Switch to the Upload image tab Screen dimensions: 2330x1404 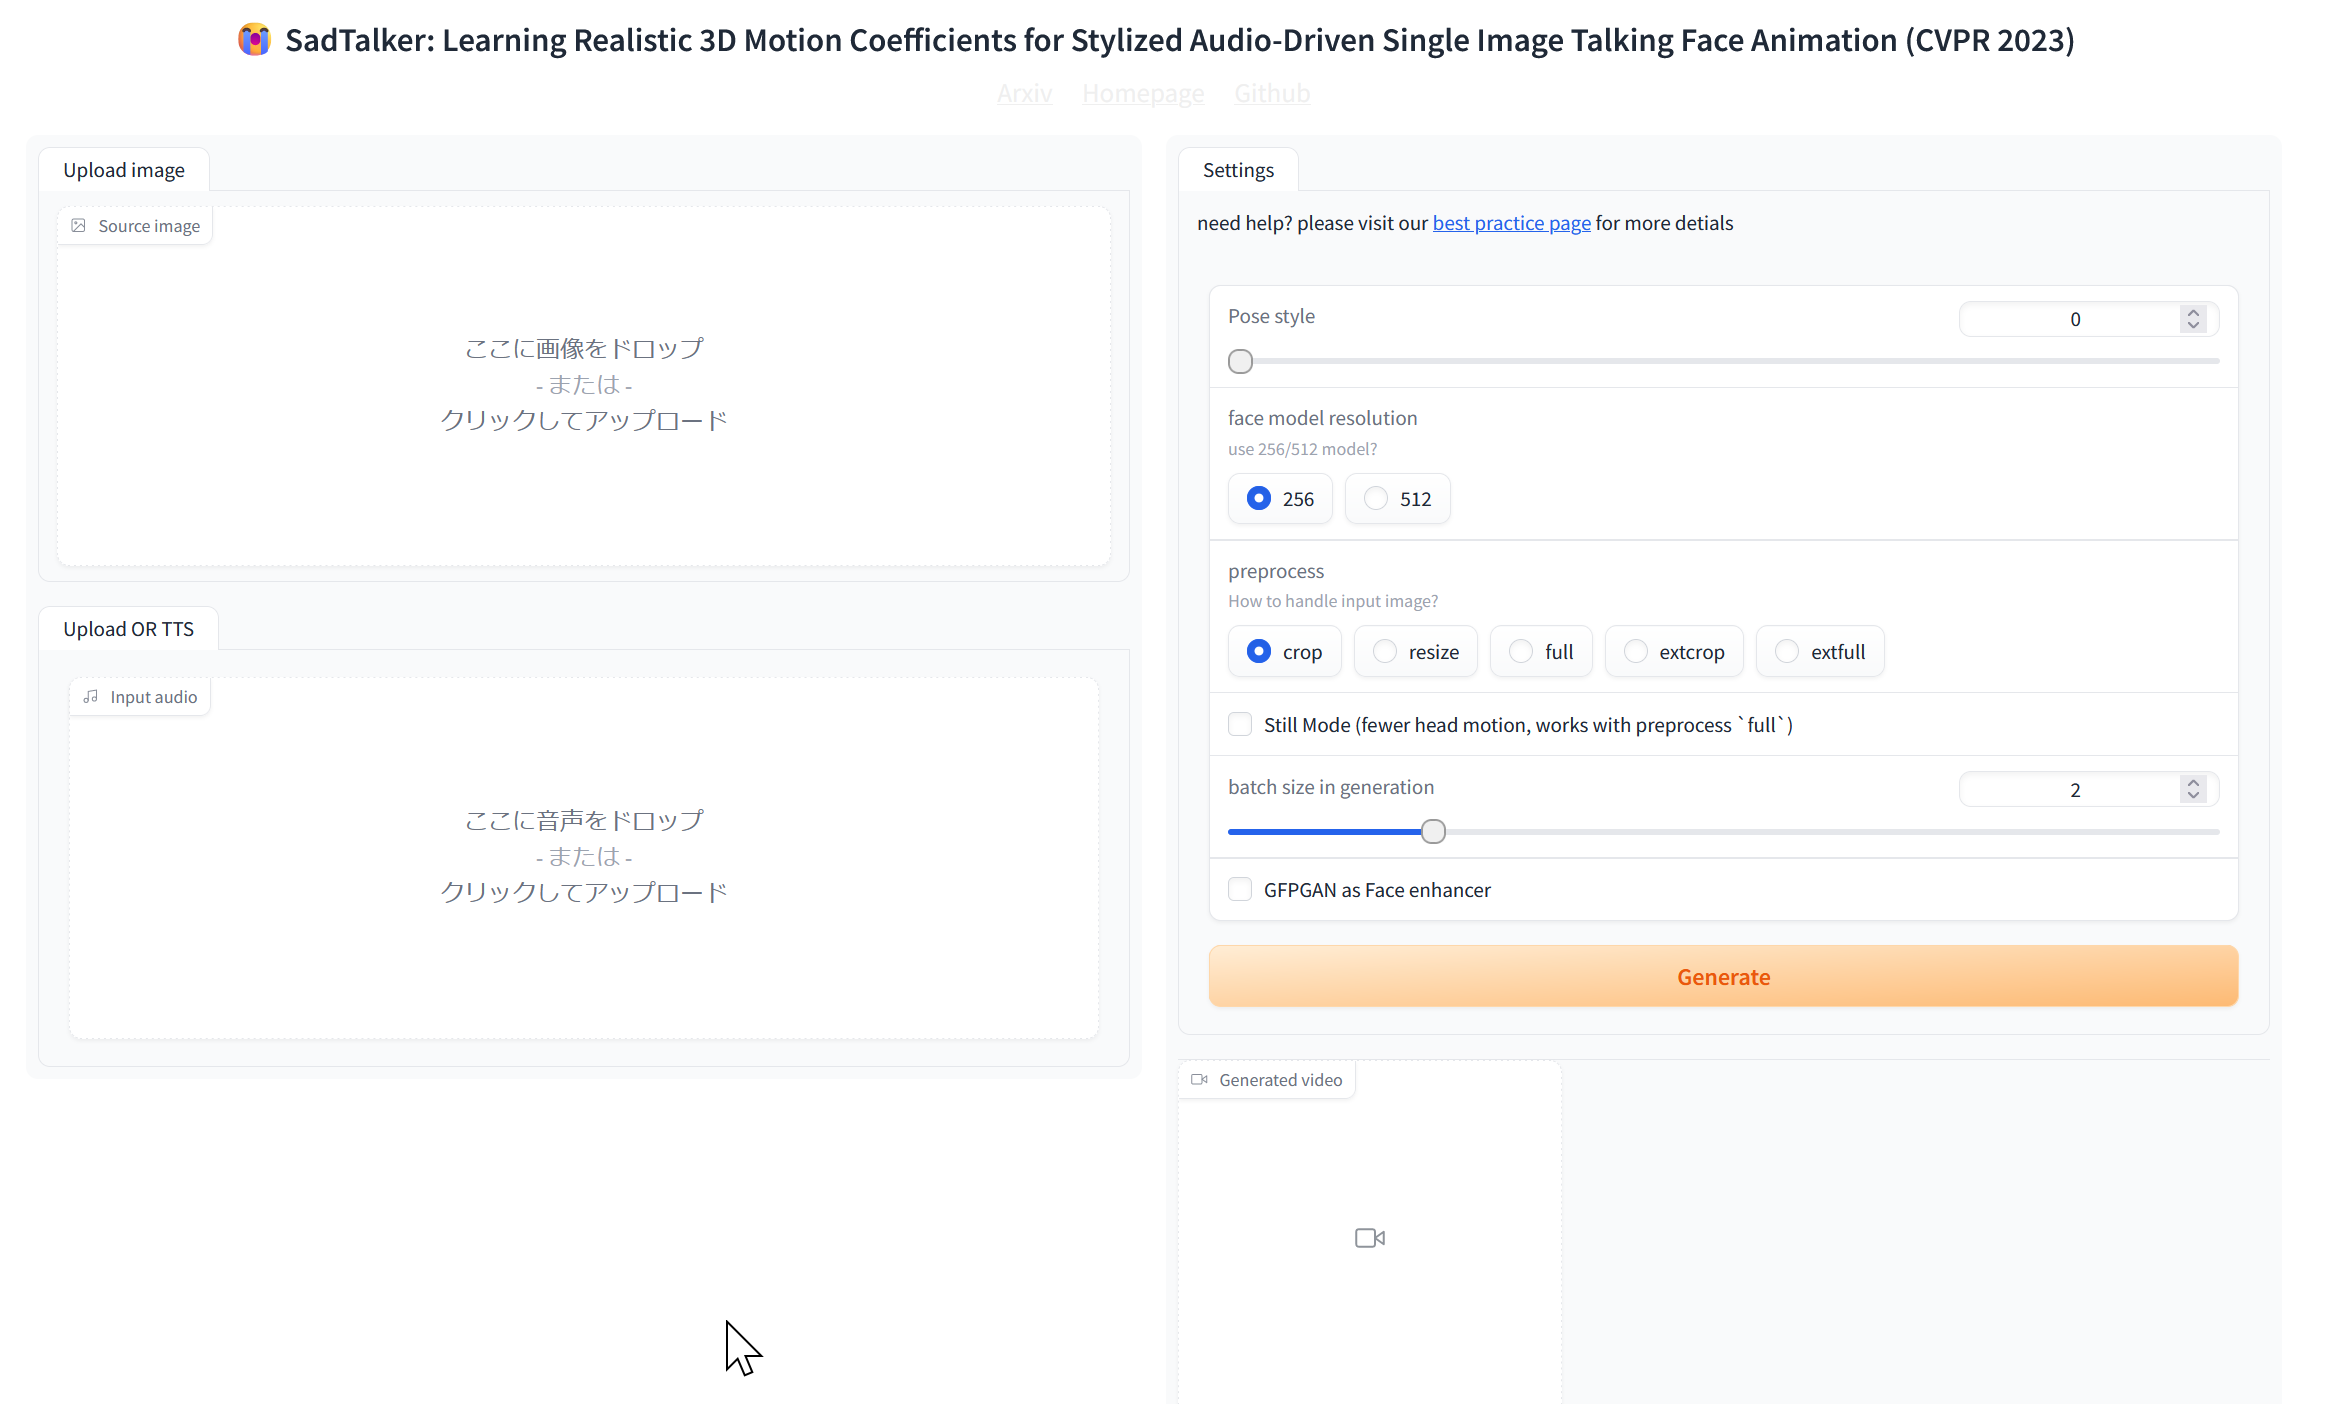pyautogui.click(x=124, y=170)
